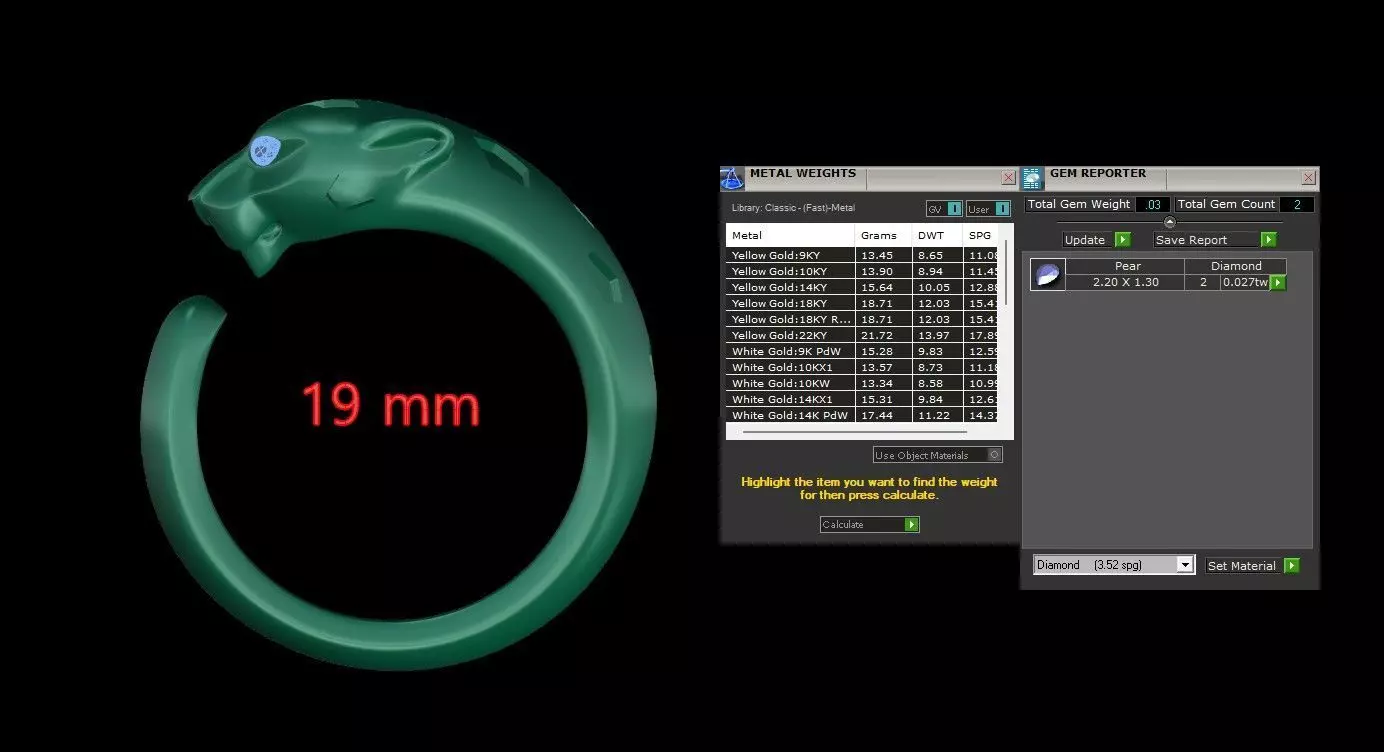Screen dimensions: 1384x752
Task: Enable Use Object Materials option
Action: (938, 455)
